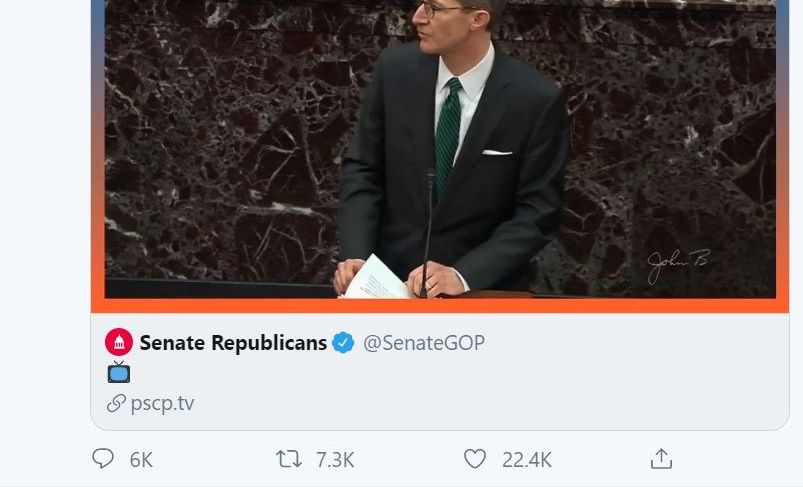Image resolution: width=803 pixels, height=487 pixels.
Task: Click the Senate Republicans red avatar
Action: [x=119, y=343]
